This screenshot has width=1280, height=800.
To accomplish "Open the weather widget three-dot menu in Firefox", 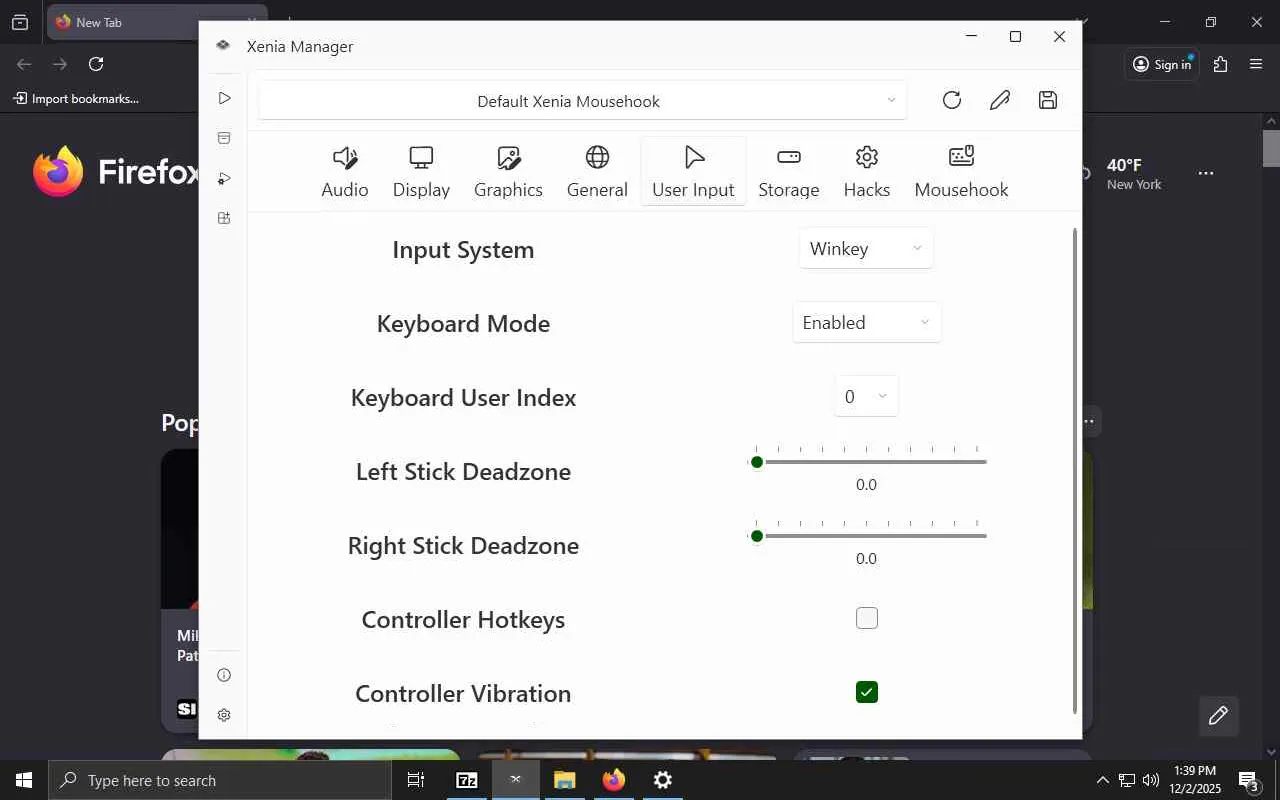I will pos(1206,173).
